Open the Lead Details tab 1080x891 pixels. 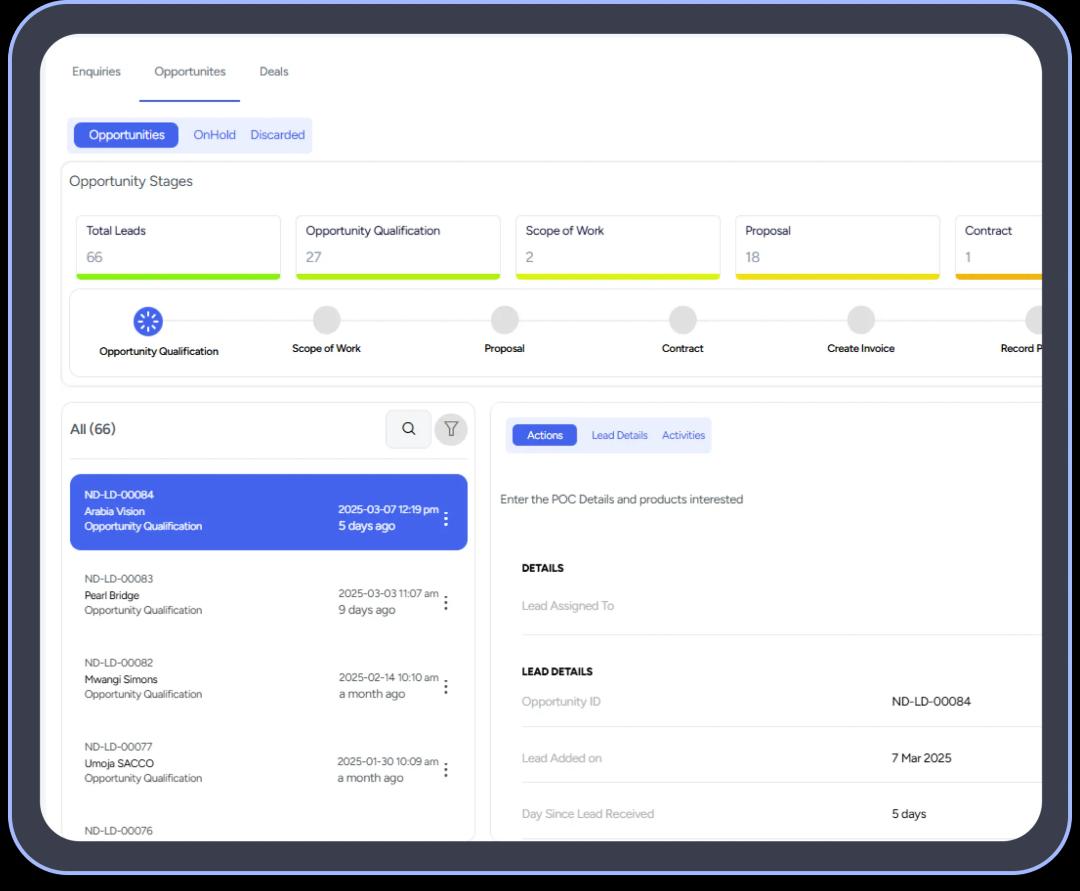click(x=619, y=435)
